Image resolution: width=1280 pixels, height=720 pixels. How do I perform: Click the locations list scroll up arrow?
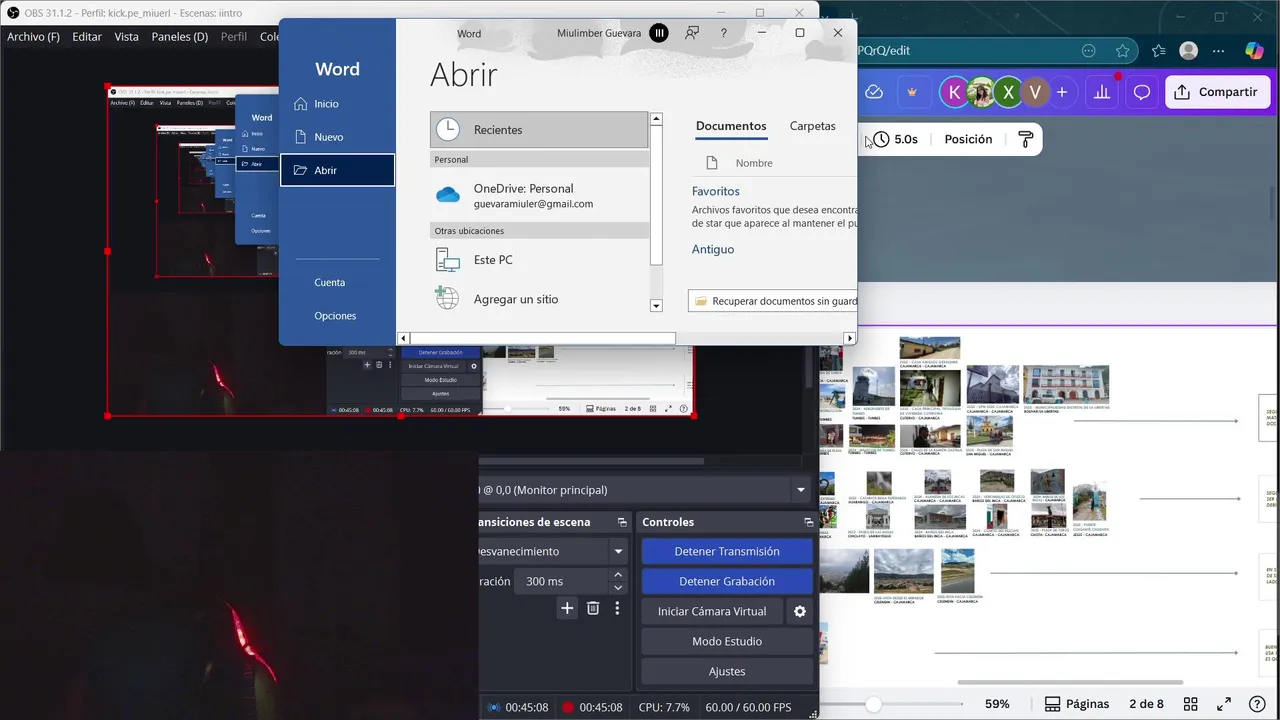coord(656,119)
